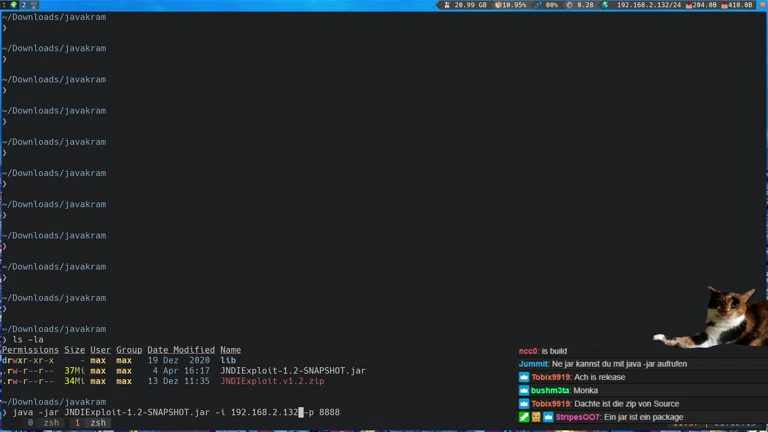This screenshot has width=768, height=432.
Task: Click JNDIExploit-1.2-SNAPSHOT.jar in the file listing
Action: point(293,371)
